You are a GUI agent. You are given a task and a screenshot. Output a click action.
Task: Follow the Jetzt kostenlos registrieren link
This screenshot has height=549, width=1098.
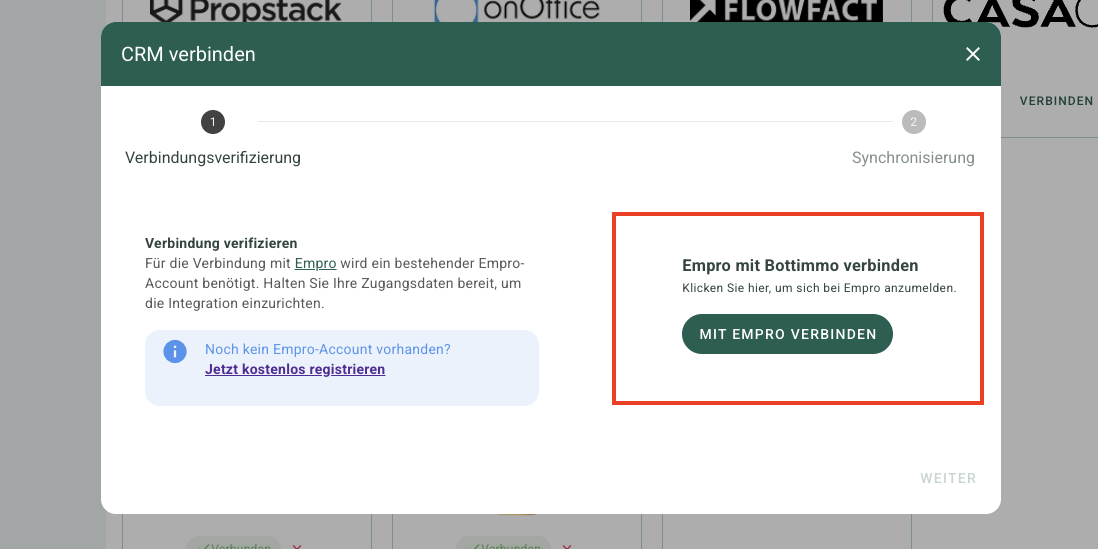[295, 369]
